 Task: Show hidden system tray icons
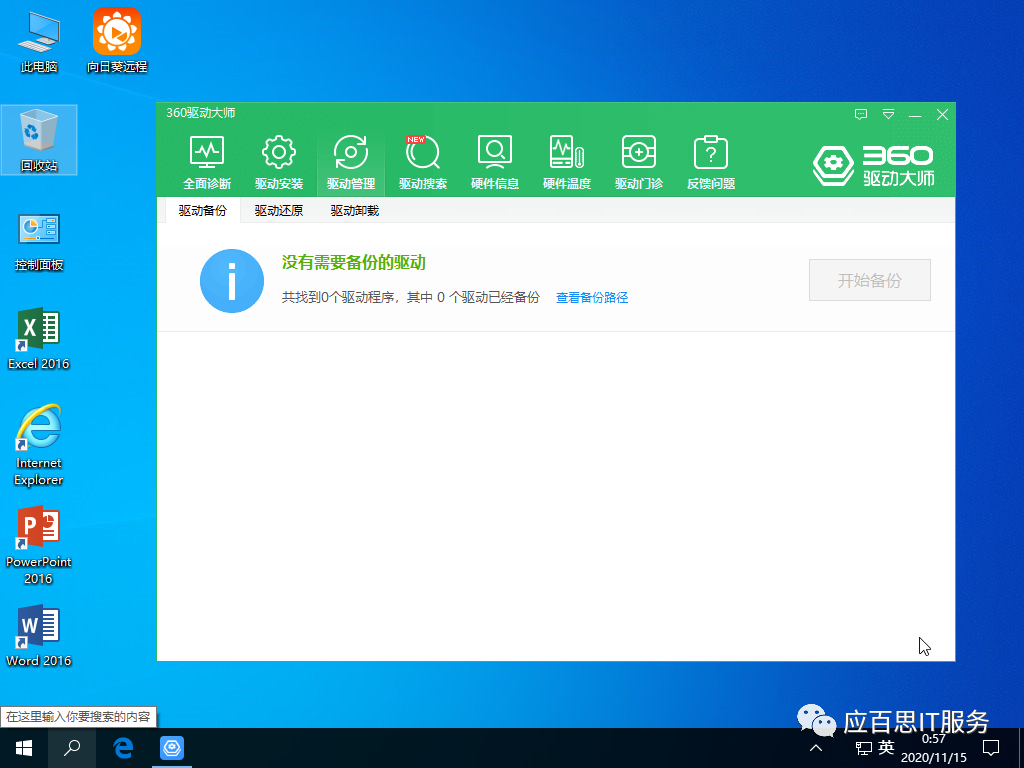(x=816, y=748)
